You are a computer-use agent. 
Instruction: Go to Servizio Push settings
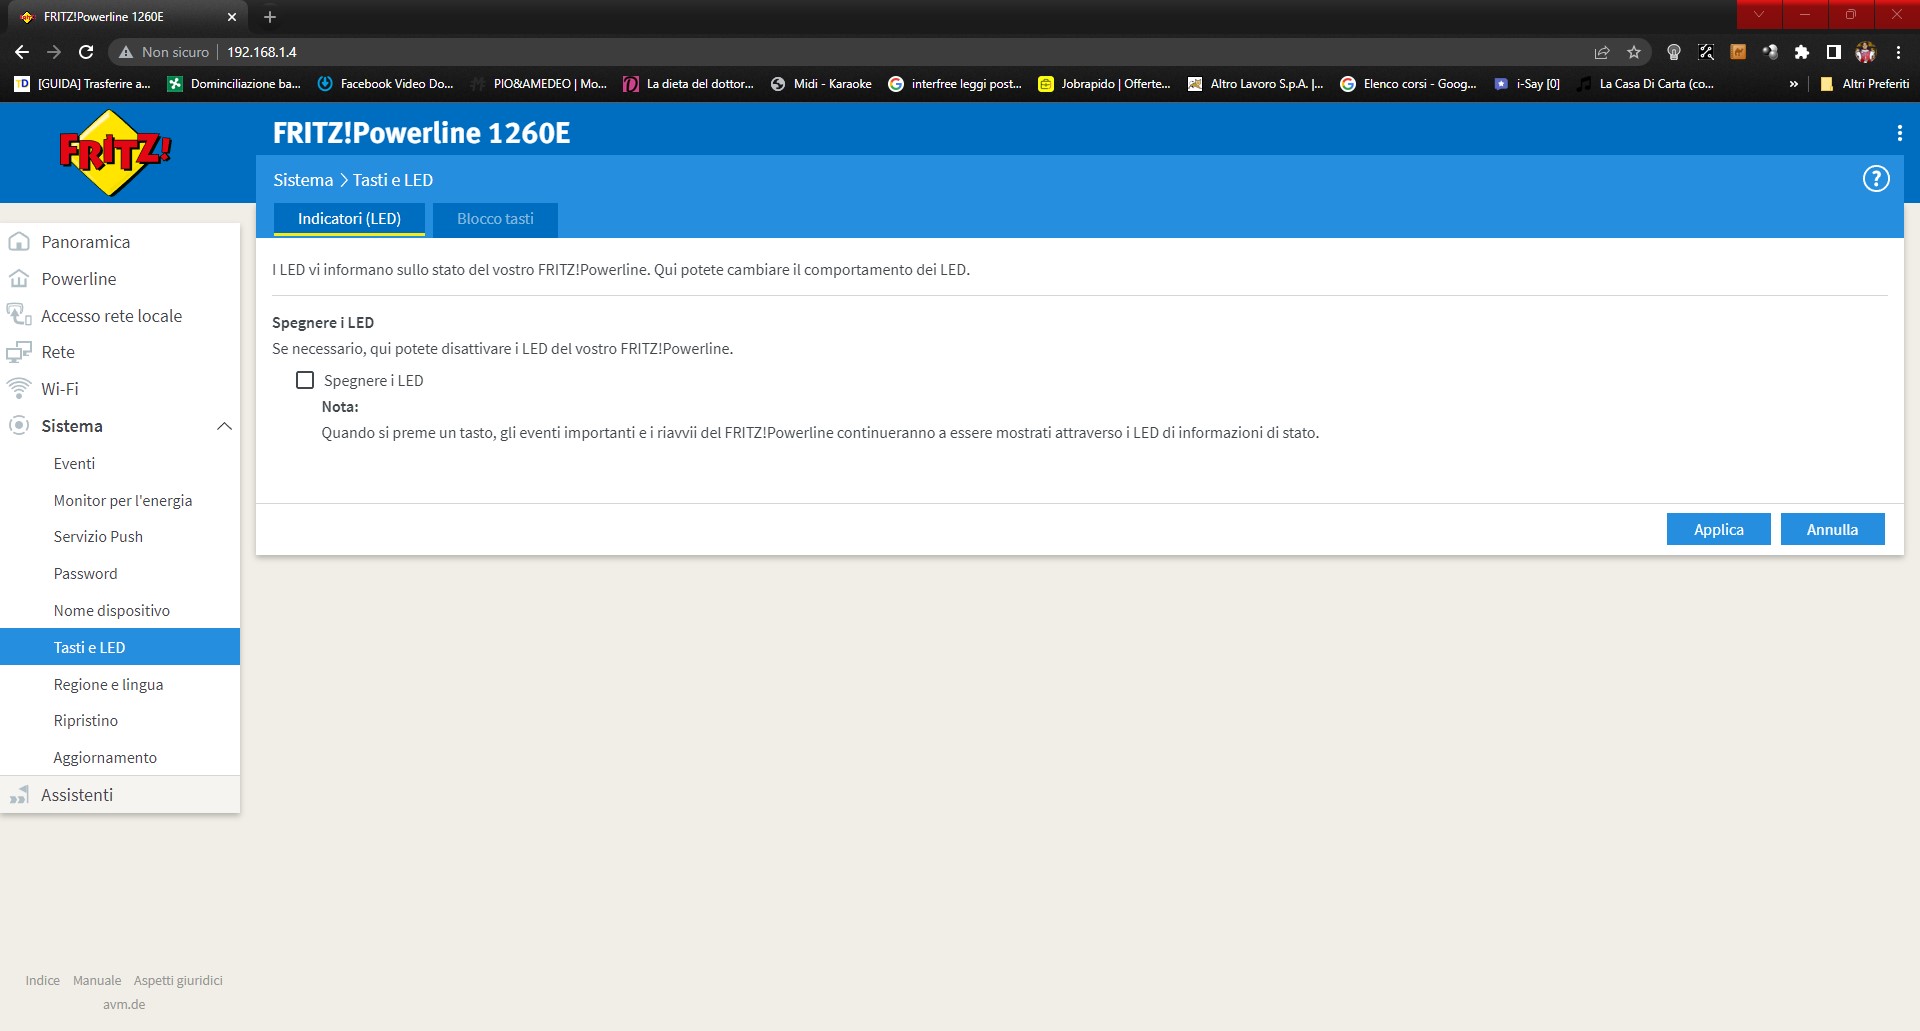(x=98, y=537)
